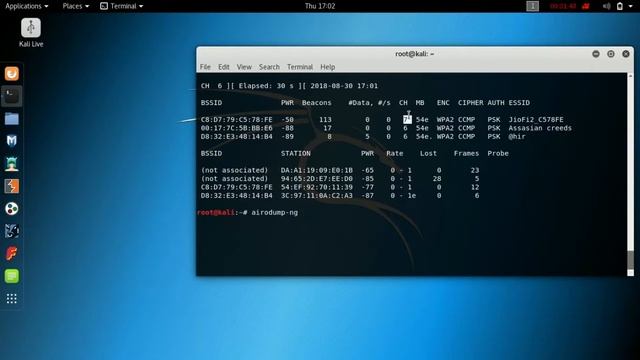Click the Probe column header

click(498, 153)
